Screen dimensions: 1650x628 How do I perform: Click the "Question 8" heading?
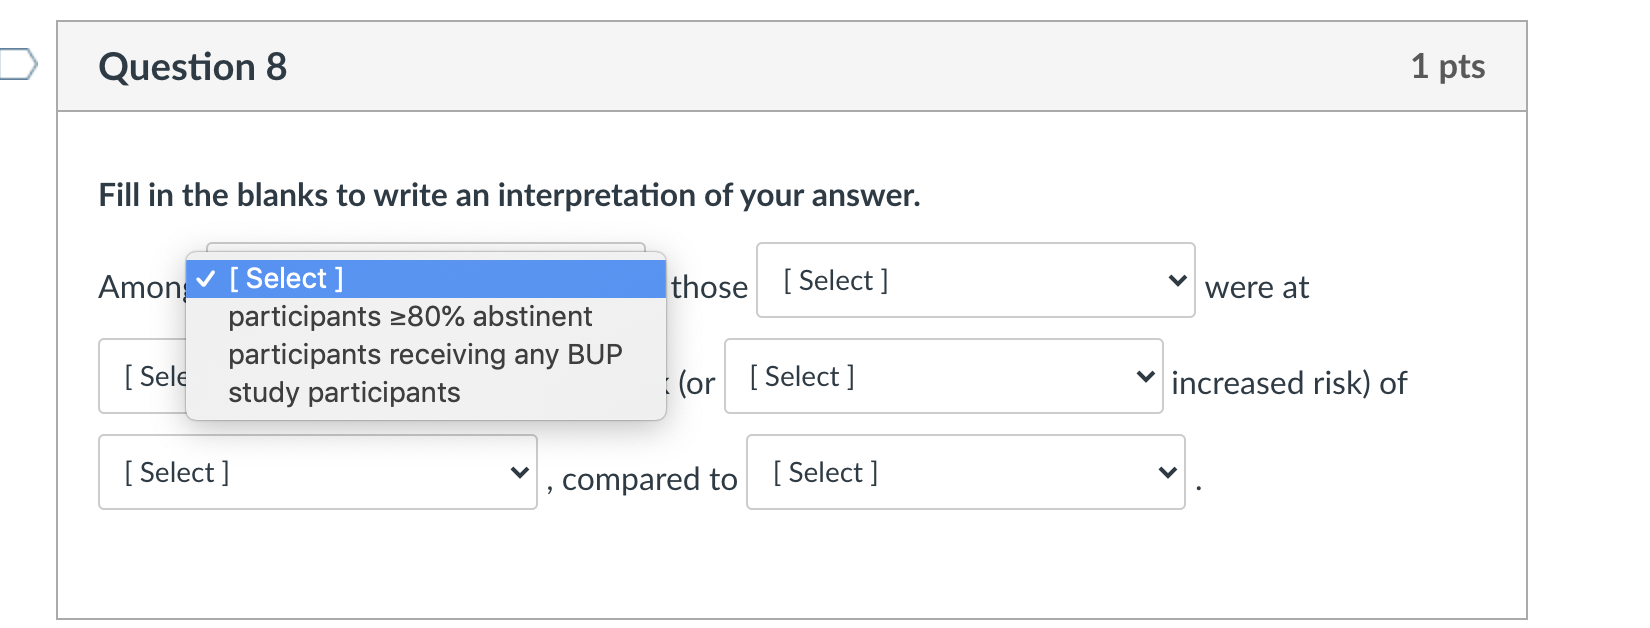click(x=193, y=67)
